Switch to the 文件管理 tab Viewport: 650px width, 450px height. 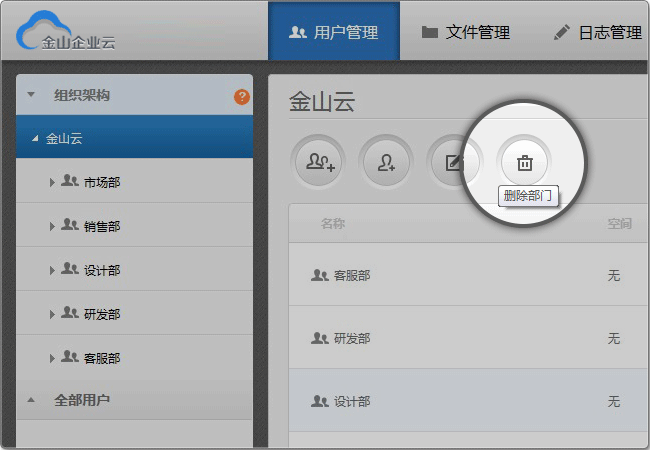pos(466,32)
